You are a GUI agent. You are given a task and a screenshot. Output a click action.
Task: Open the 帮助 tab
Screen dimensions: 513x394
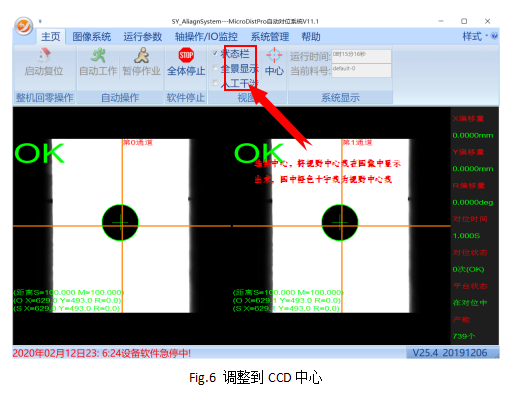(311, 37)
